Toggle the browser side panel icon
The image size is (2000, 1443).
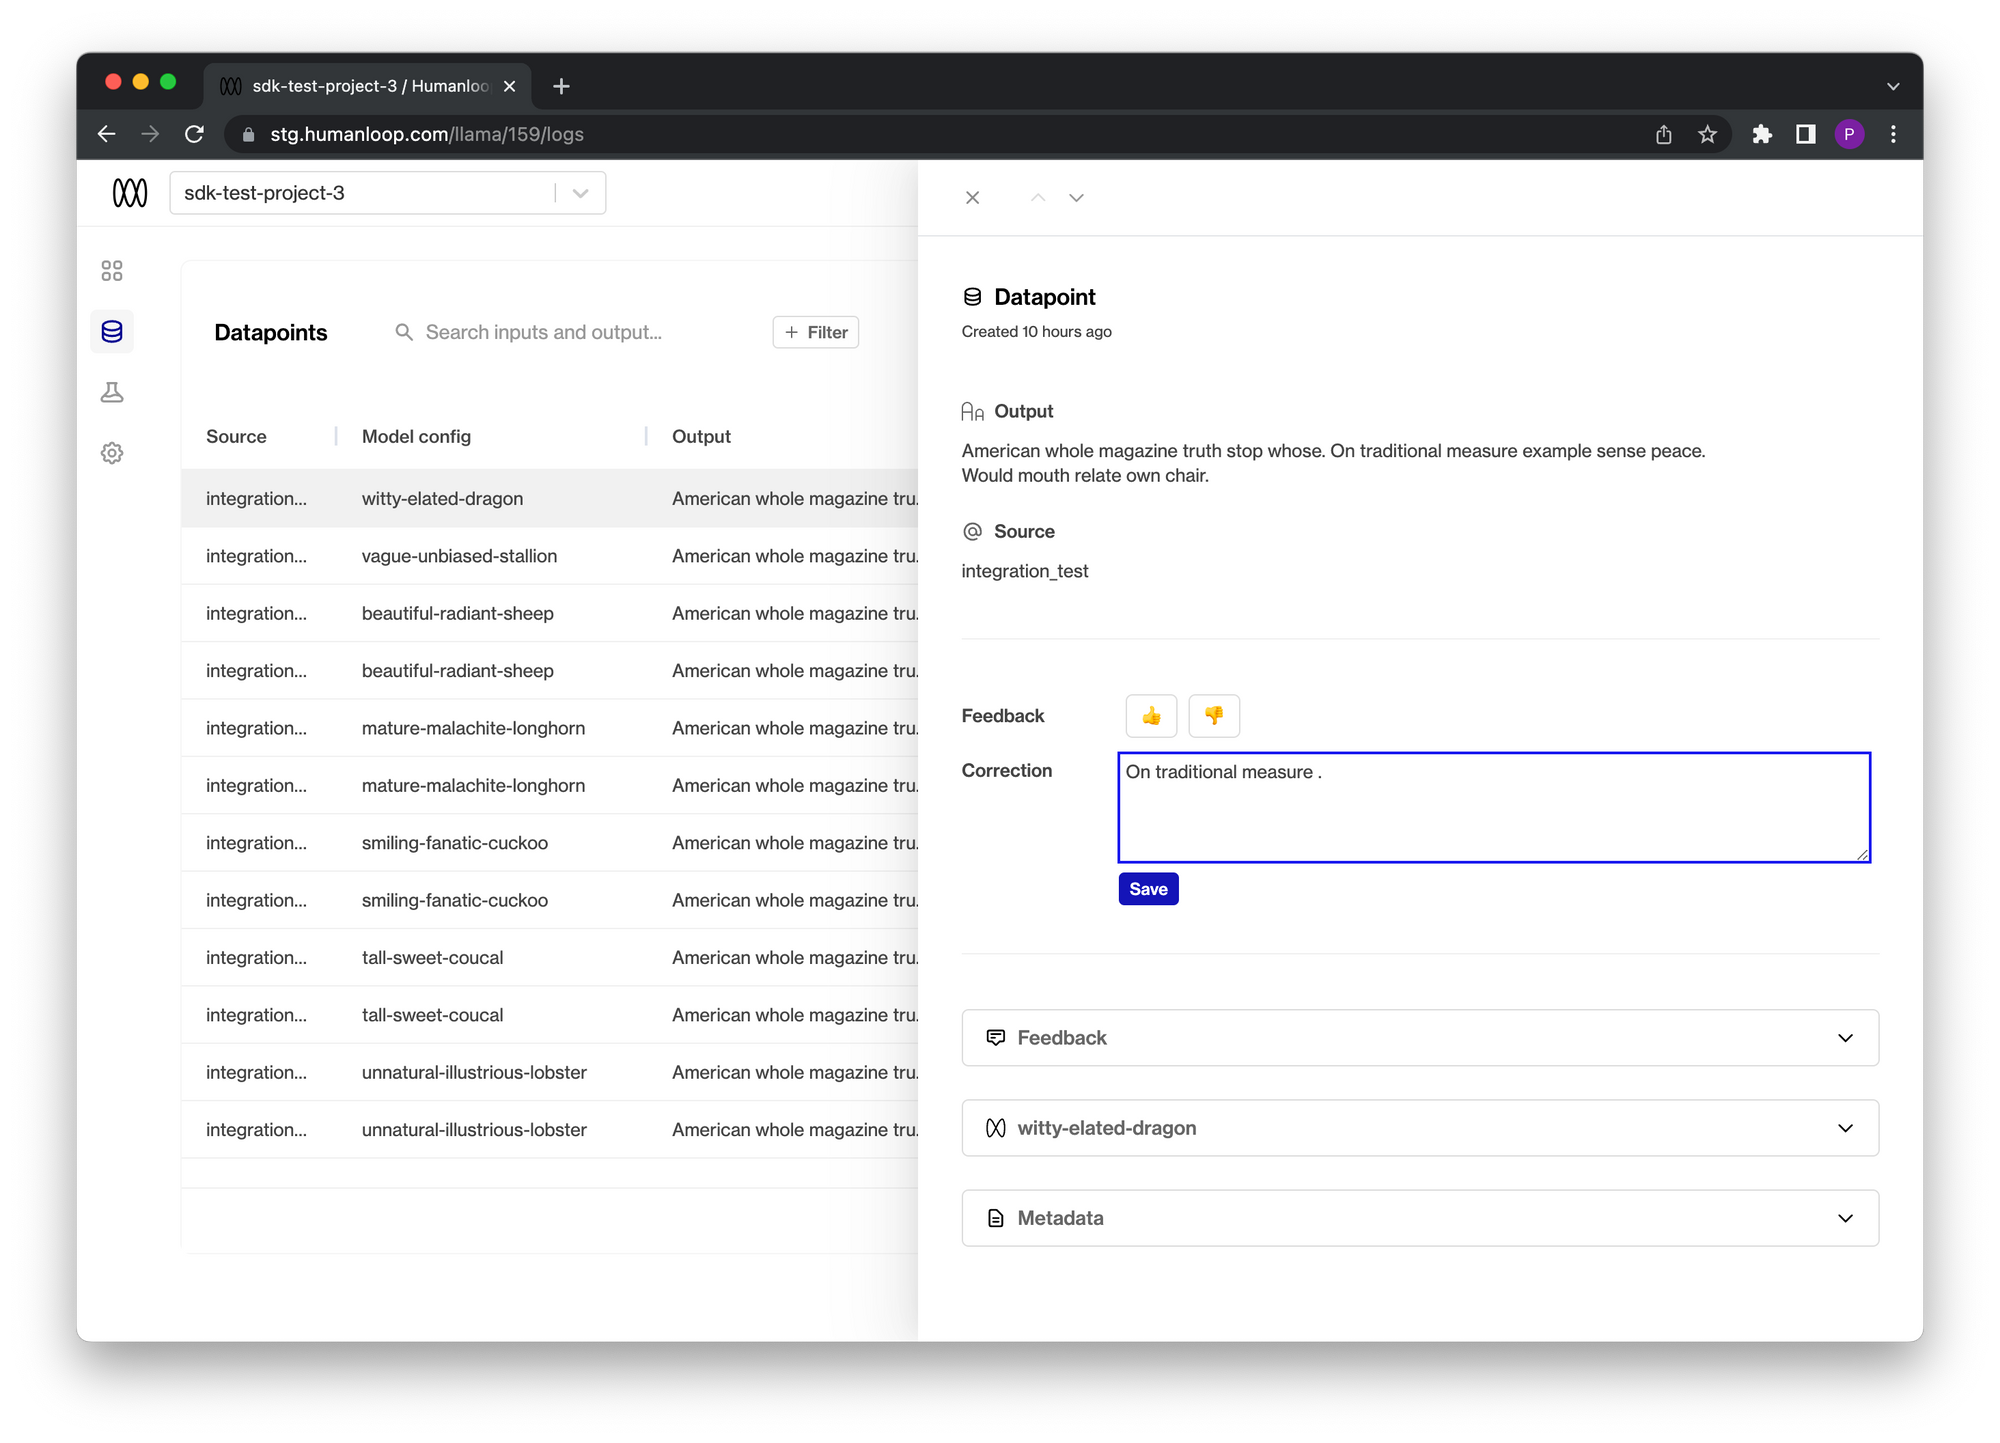point(1806,134)
